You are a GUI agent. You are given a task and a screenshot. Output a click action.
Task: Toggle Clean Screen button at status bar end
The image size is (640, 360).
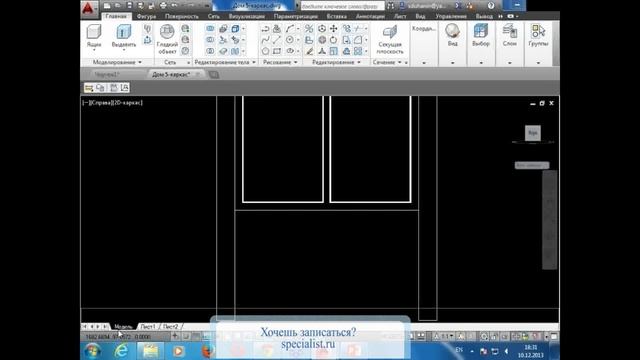pos(554,336)
